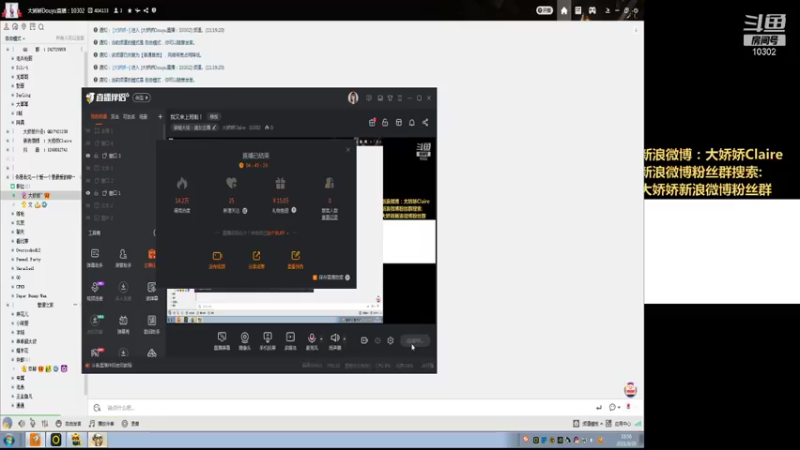800x450 pixels.
Task: Add the 多媒体 media source
Action: (x=290, y=341)
